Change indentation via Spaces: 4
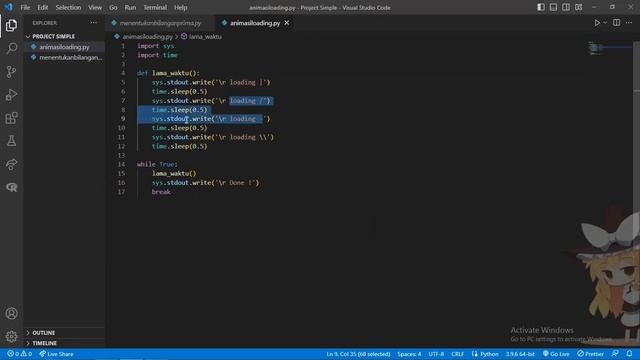This screenshot has width=640, height=360. coord(409,354)
